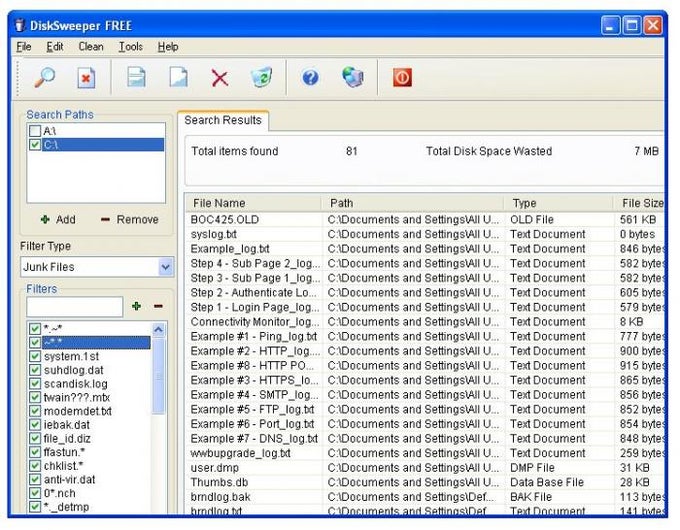This screenshot has width=680, height=530.
Task: Click the Data Base File type cell
Action: click(x=547, y=482)
